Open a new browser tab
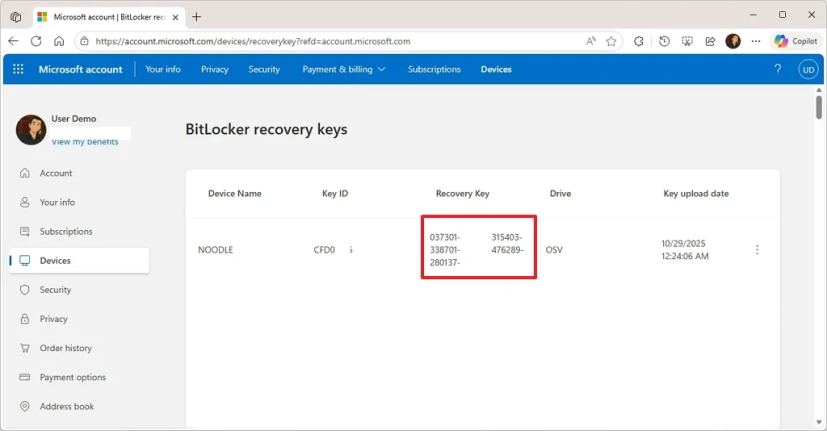The height and width of the screenshot is (431, 827). tap(196, 16)
